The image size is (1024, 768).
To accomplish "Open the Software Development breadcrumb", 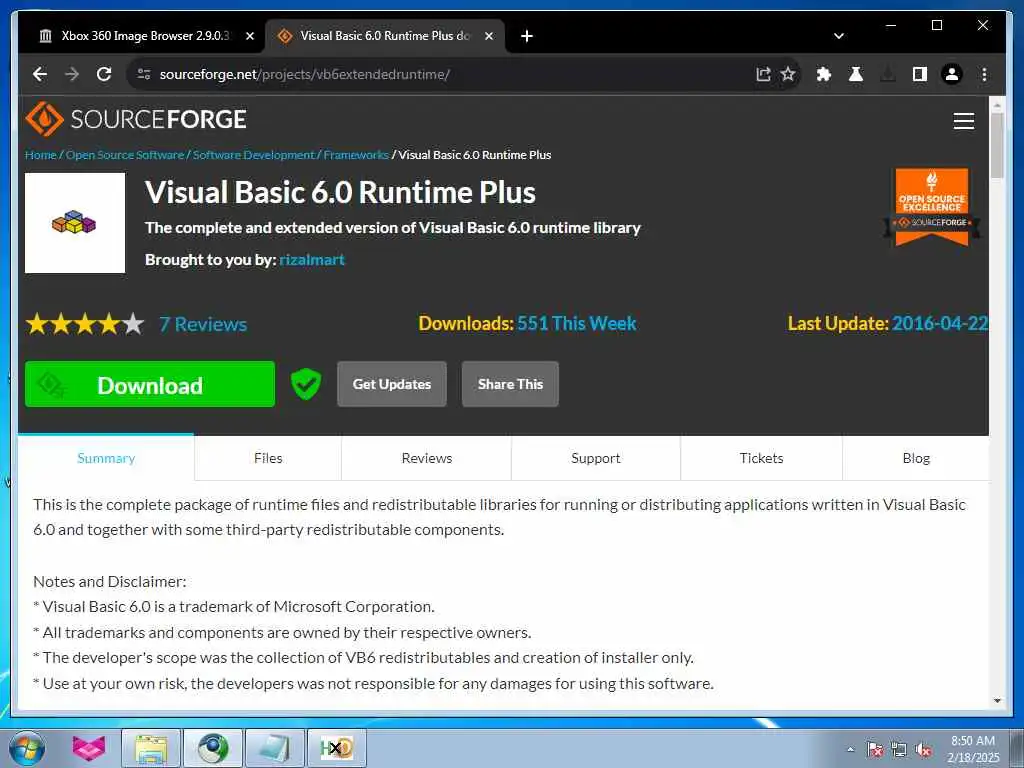I will point(253,155).
